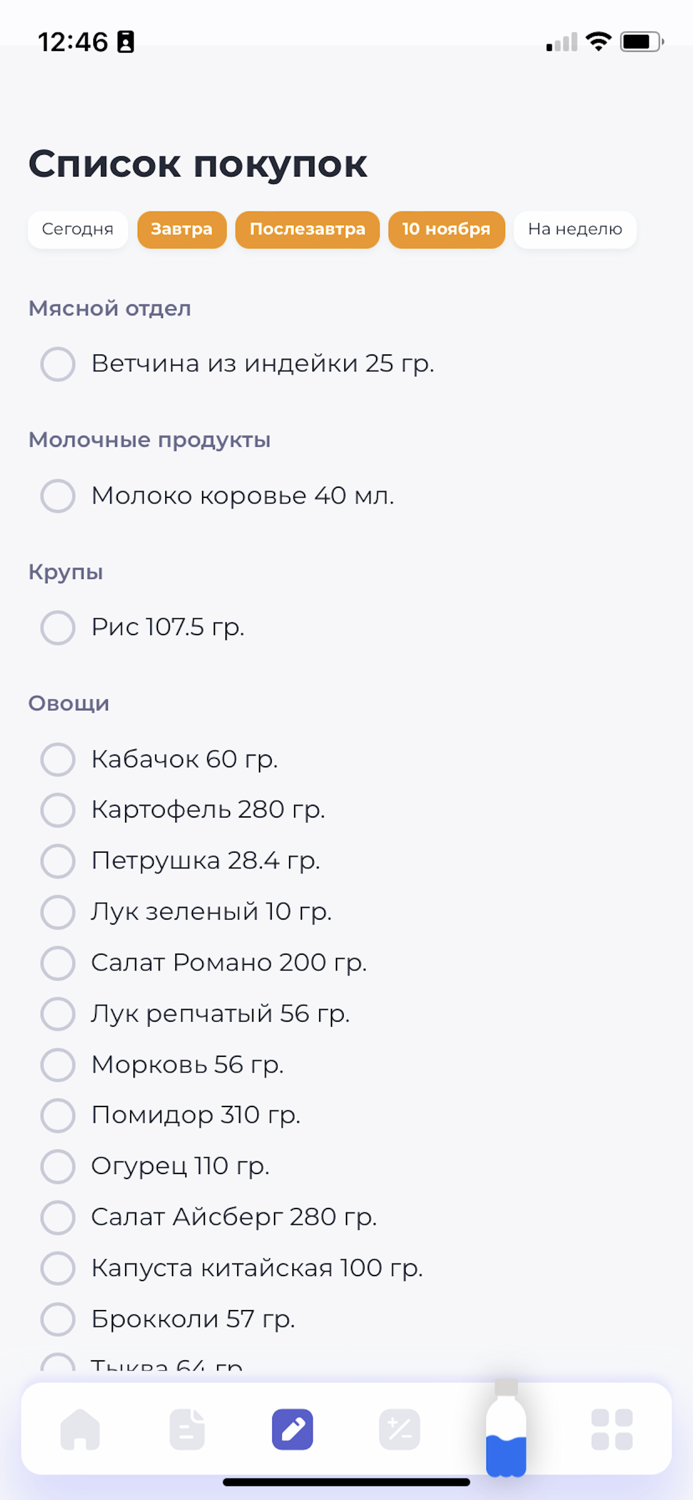Tap the Послезавтра filter chip
693x1500 pixels.
coord(307,229)
